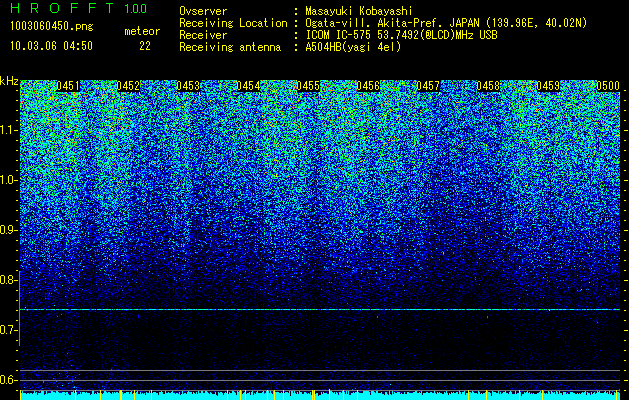Click the 'Receiving Location' label

click(x=233, y=23)
